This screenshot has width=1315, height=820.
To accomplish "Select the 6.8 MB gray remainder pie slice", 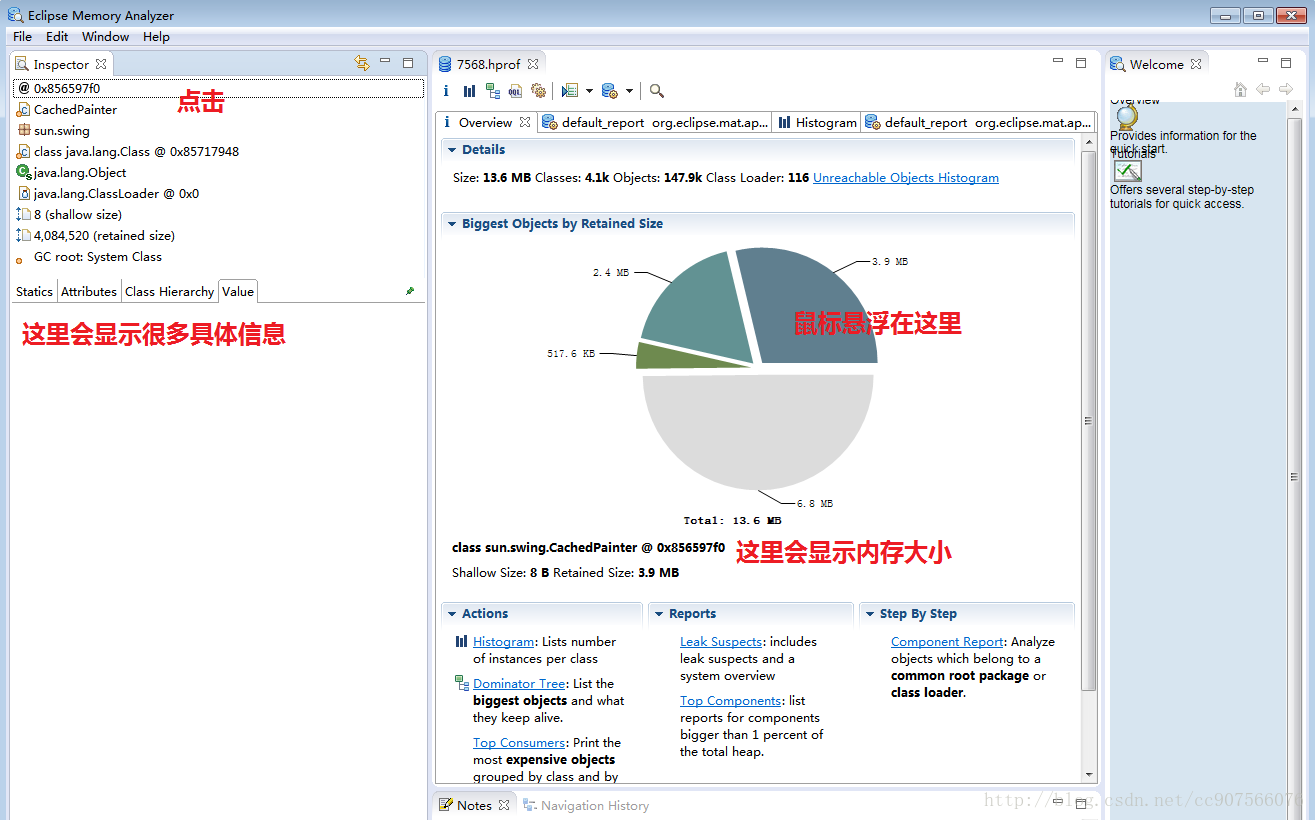I will point(760,430).
